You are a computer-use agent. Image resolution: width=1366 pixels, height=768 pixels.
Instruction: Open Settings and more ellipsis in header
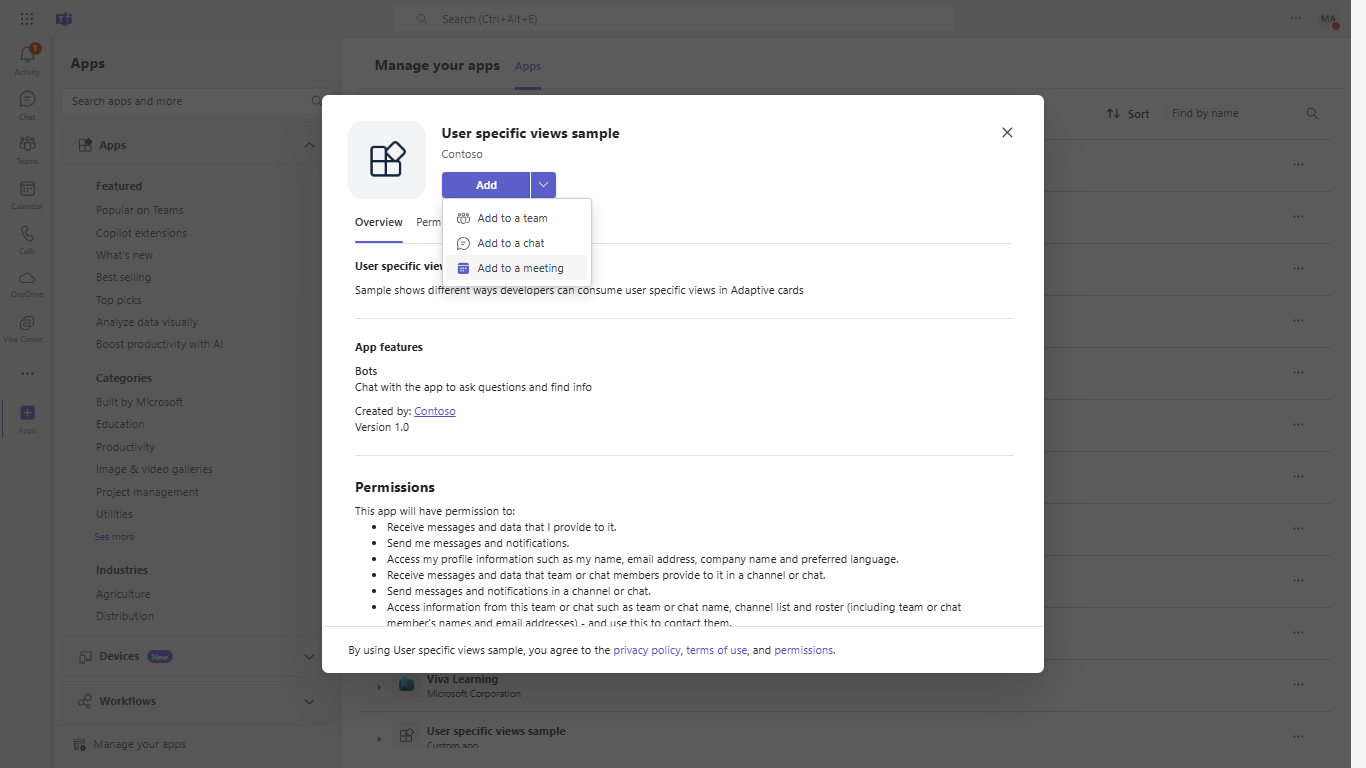[x=1296, y=18]
